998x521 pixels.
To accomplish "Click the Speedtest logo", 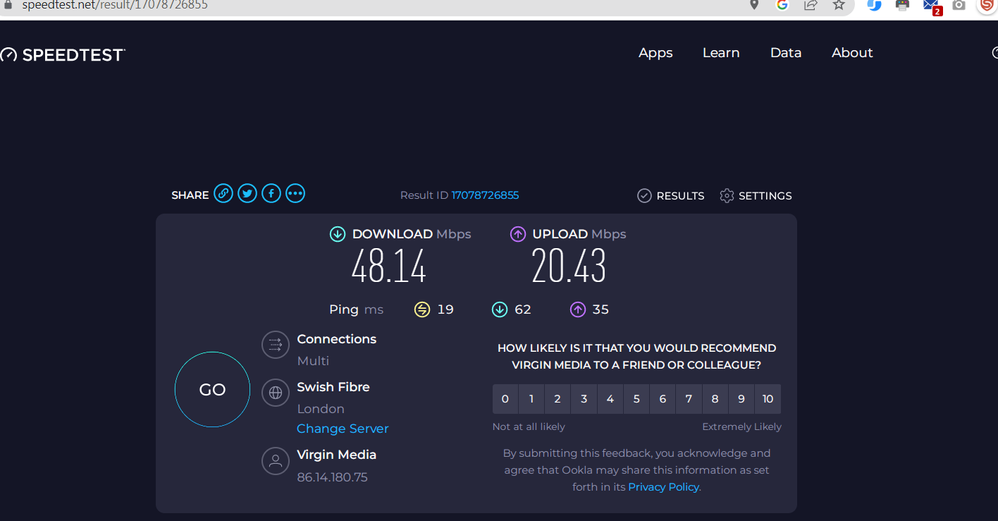I will pyautogui.click(x=62, y=55).
